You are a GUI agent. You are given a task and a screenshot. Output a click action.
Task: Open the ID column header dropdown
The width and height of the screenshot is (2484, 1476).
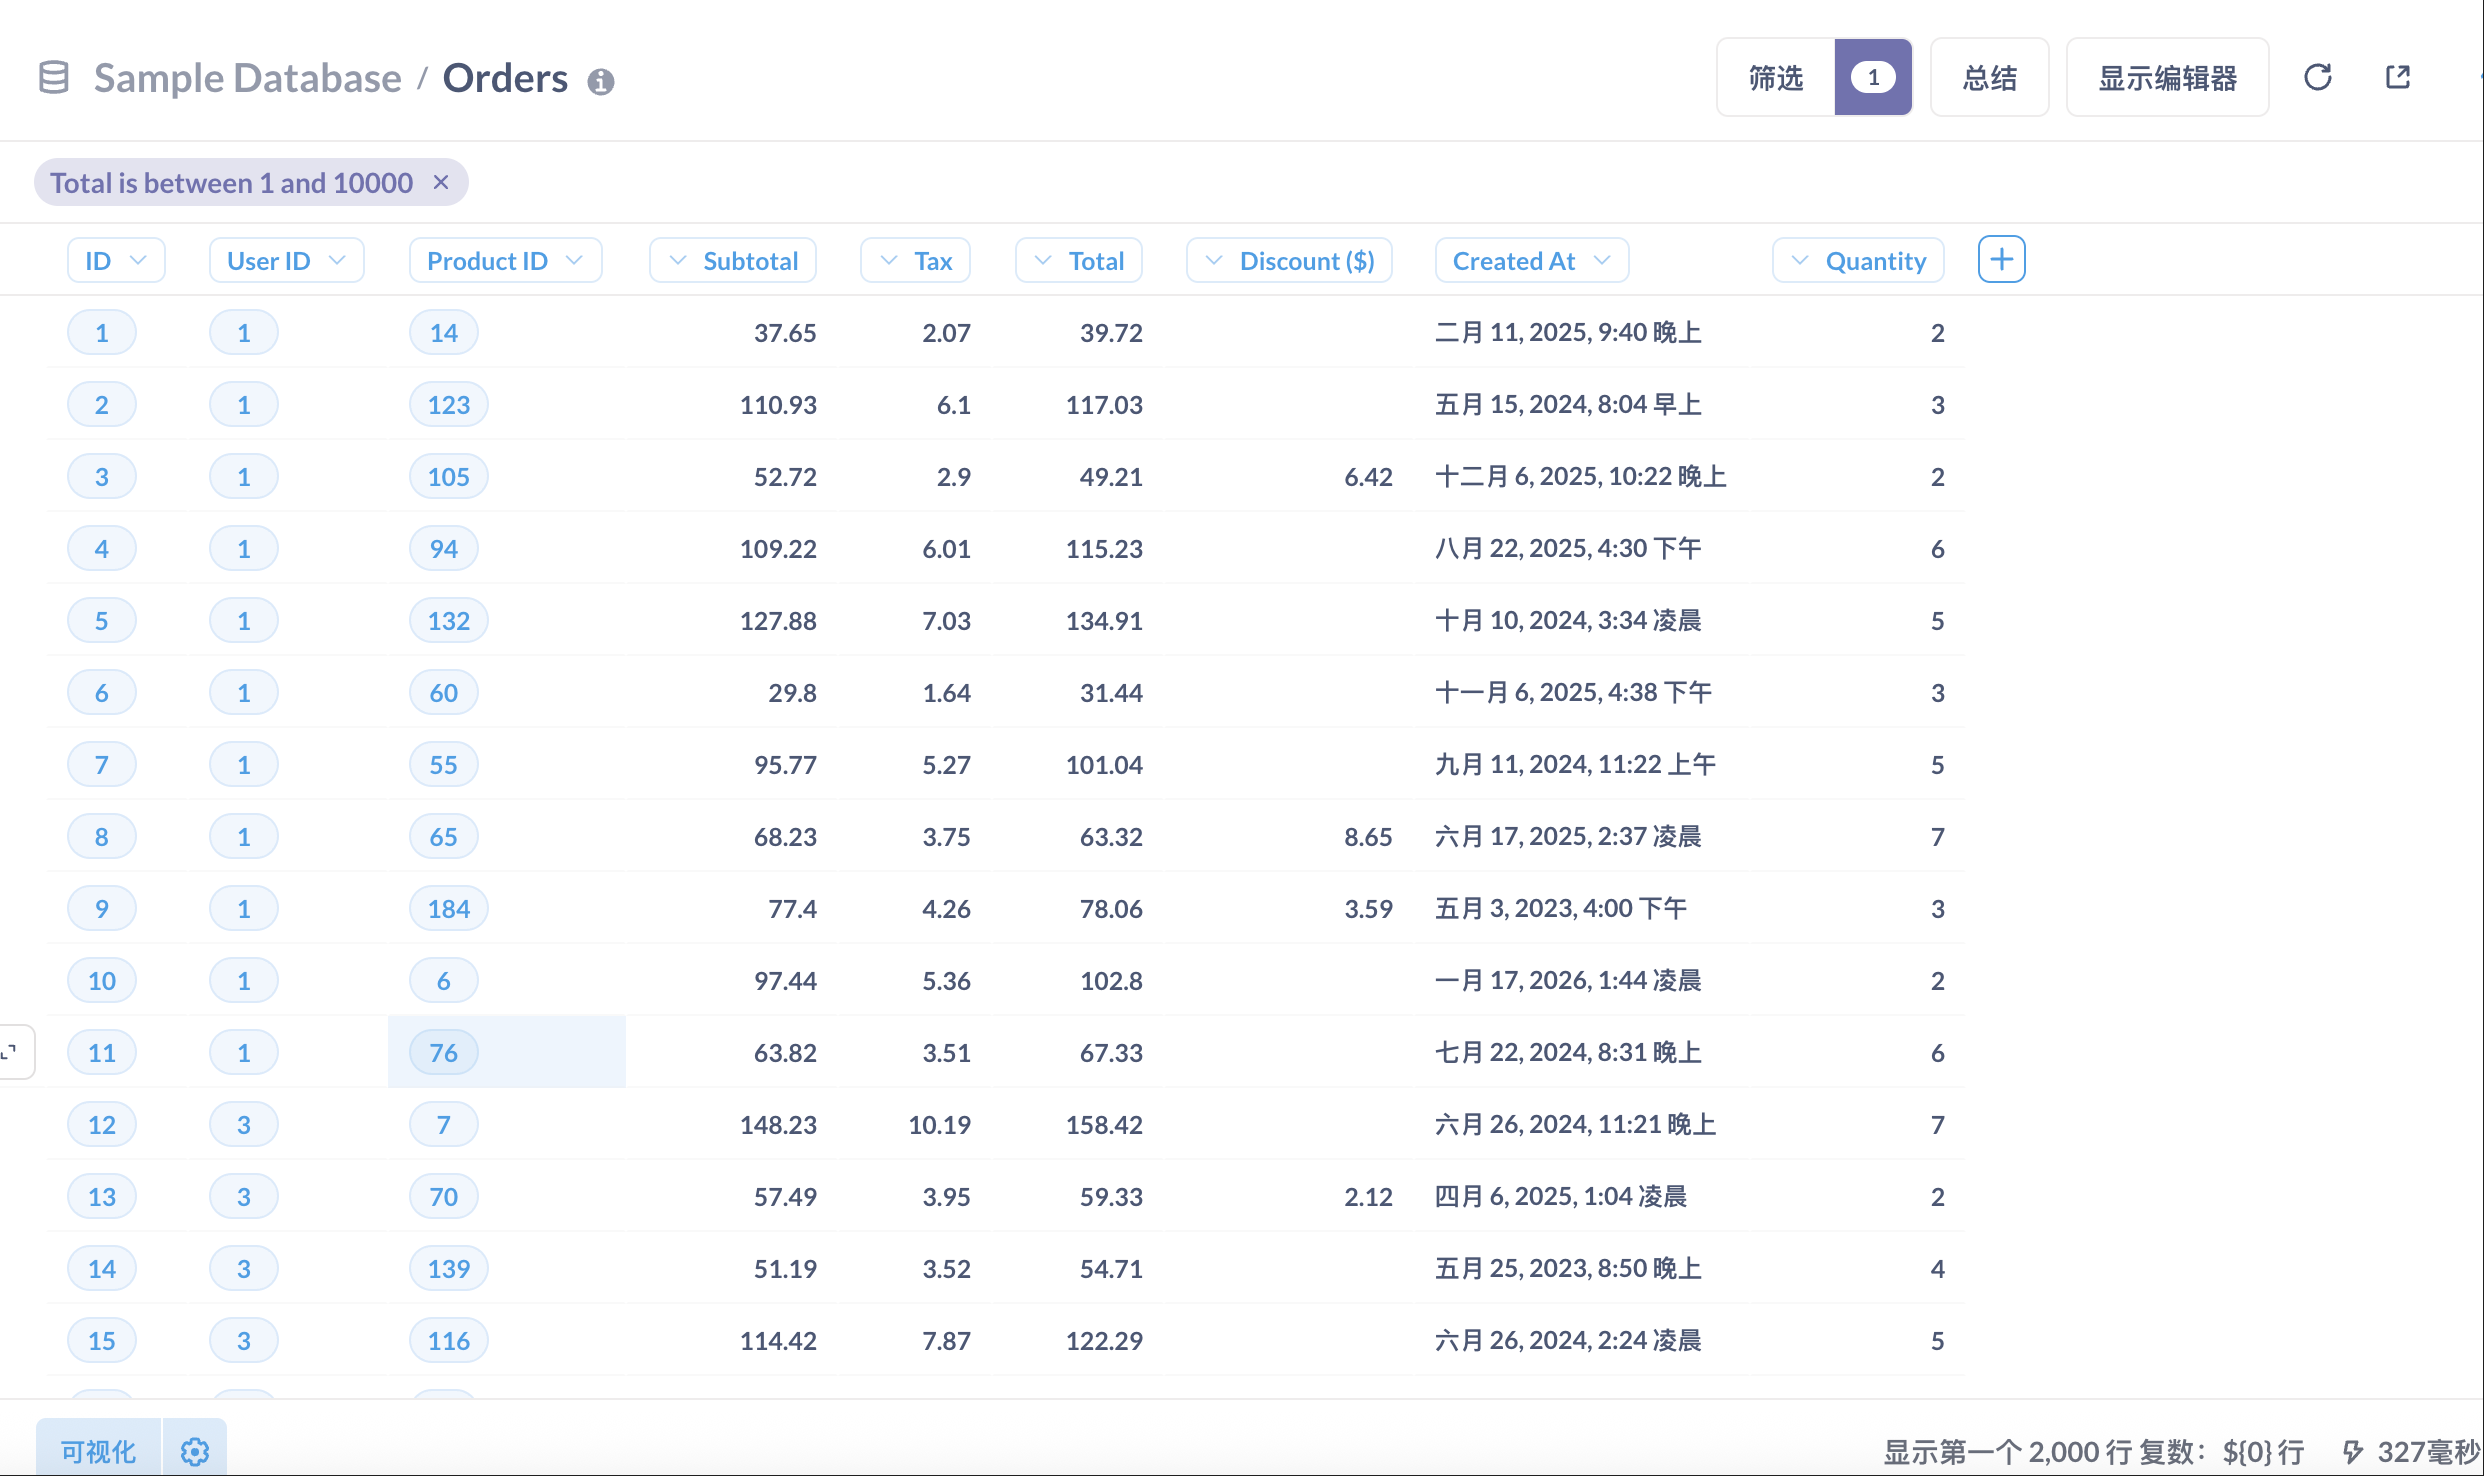[116, 261]
